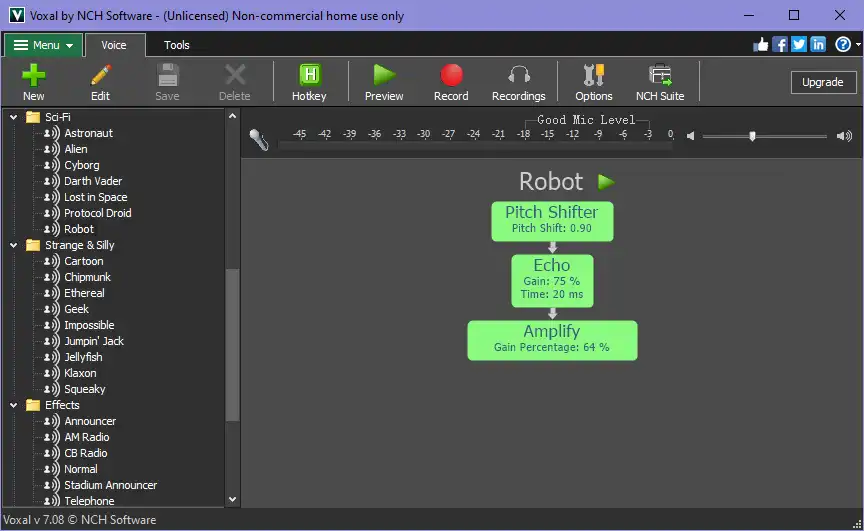Click the New voice plus icon
864x531 pixels.
(x=34, y=75)
